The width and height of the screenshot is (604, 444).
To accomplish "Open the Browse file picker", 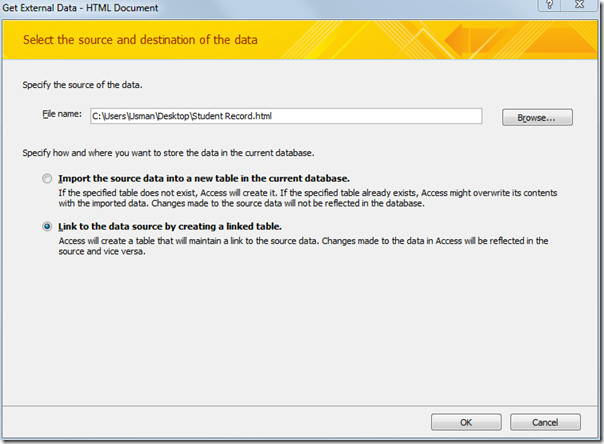I will pos(537,117).
